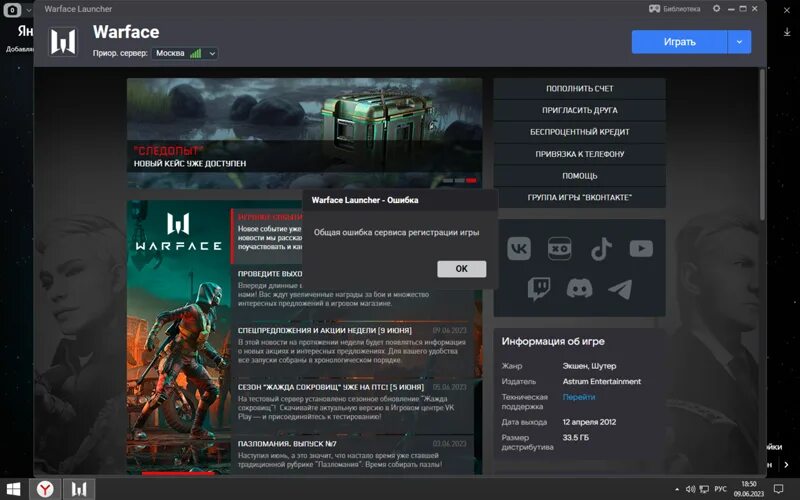Open the network tray icon
Screen dimensions: 800x500
pos(704,489)
